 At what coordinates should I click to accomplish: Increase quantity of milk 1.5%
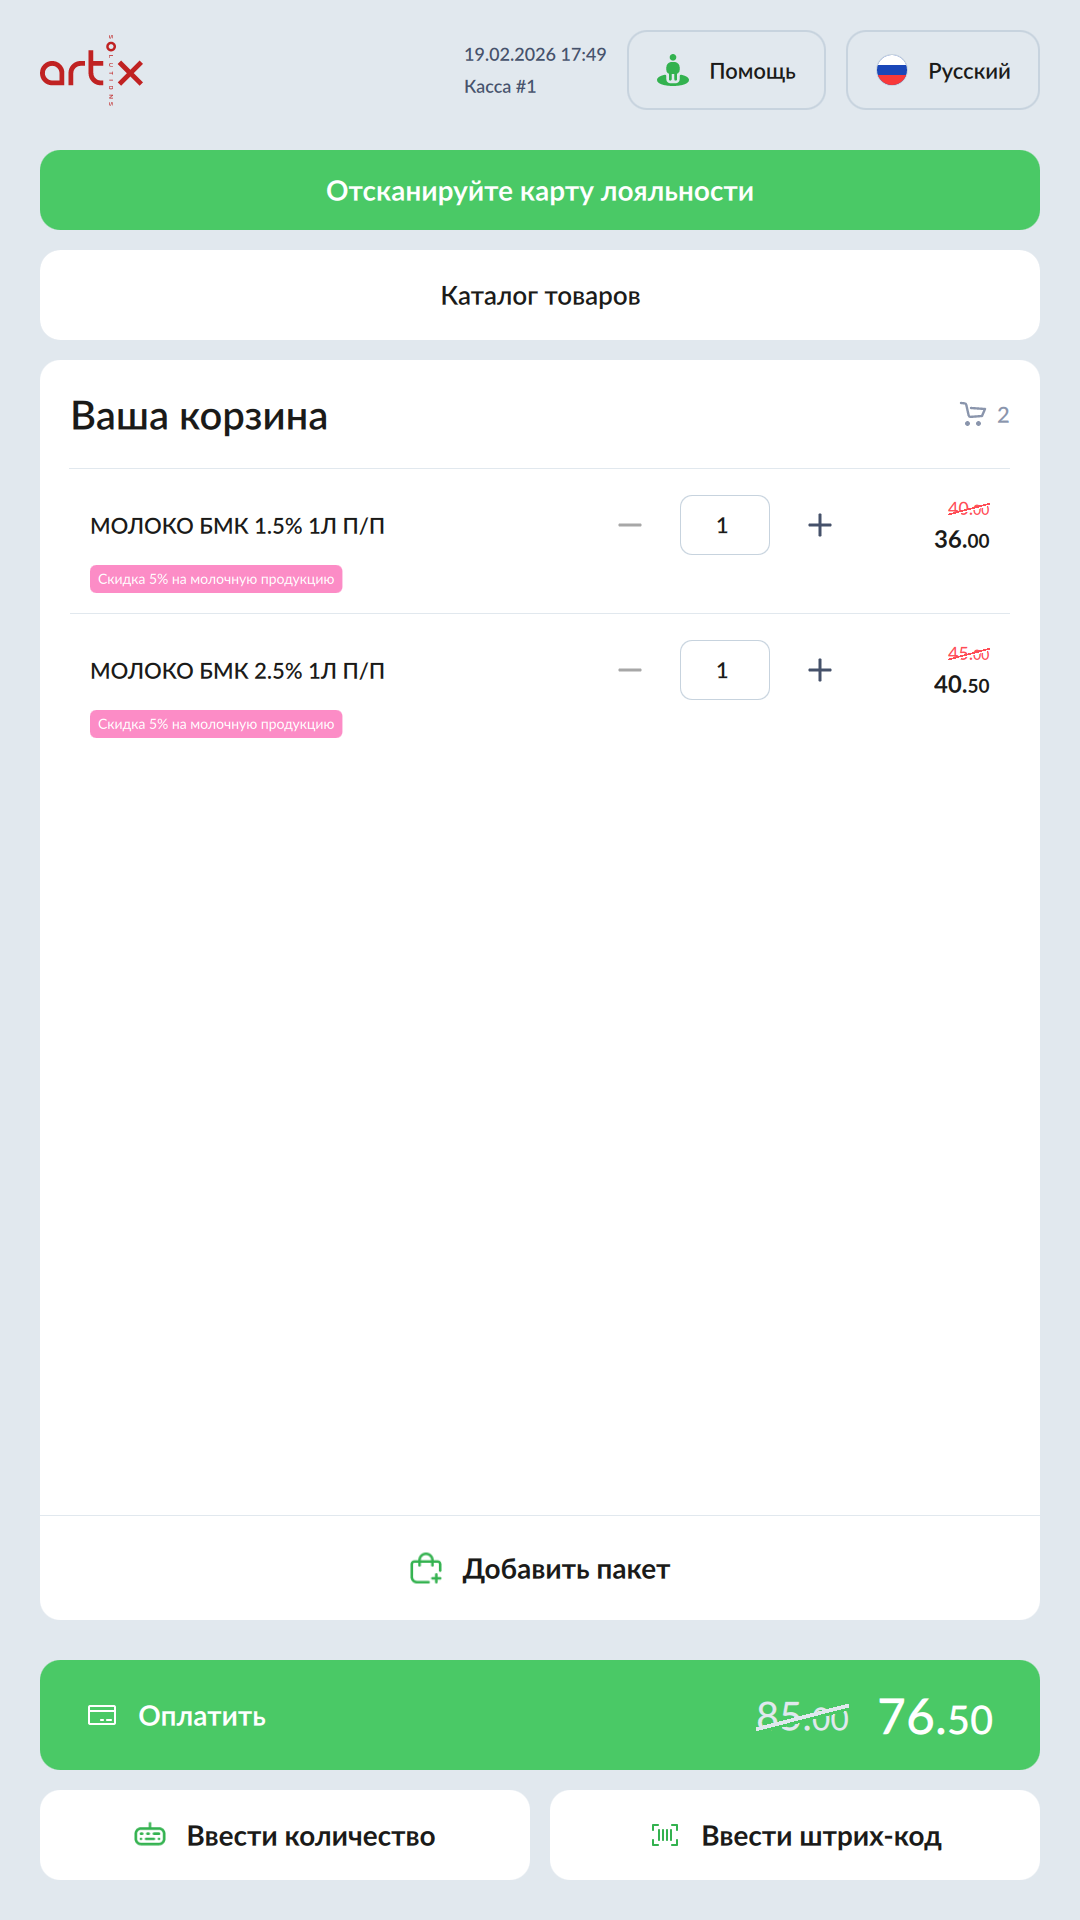point(820,525)
